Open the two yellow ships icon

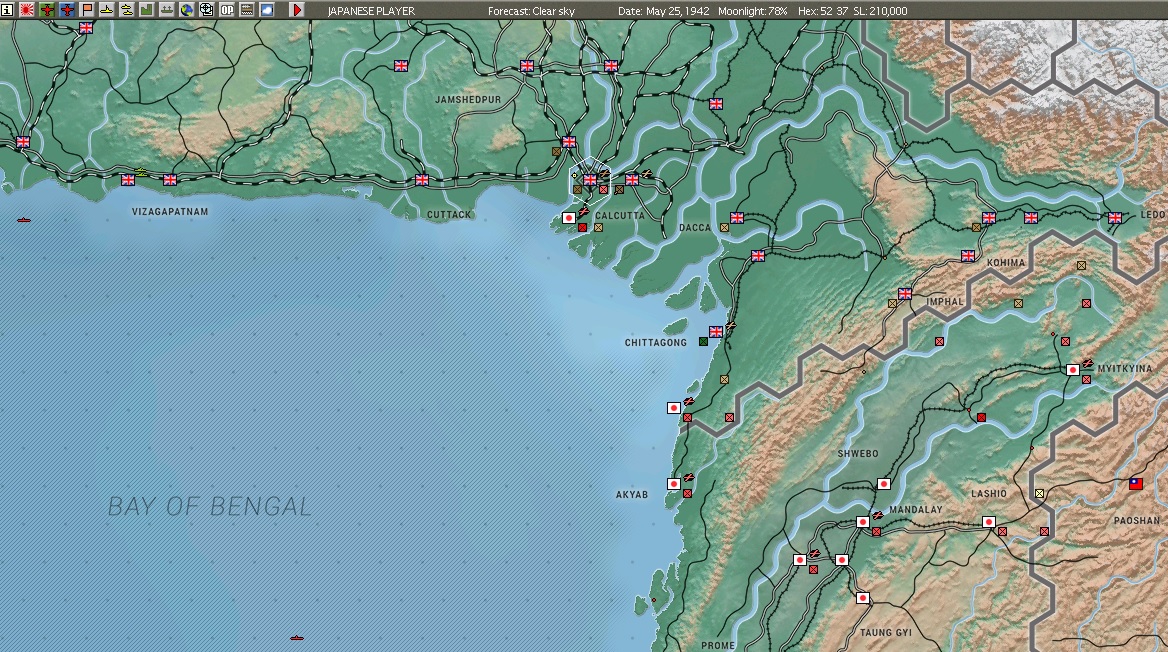pyautogui.click(x=127, y=10)
